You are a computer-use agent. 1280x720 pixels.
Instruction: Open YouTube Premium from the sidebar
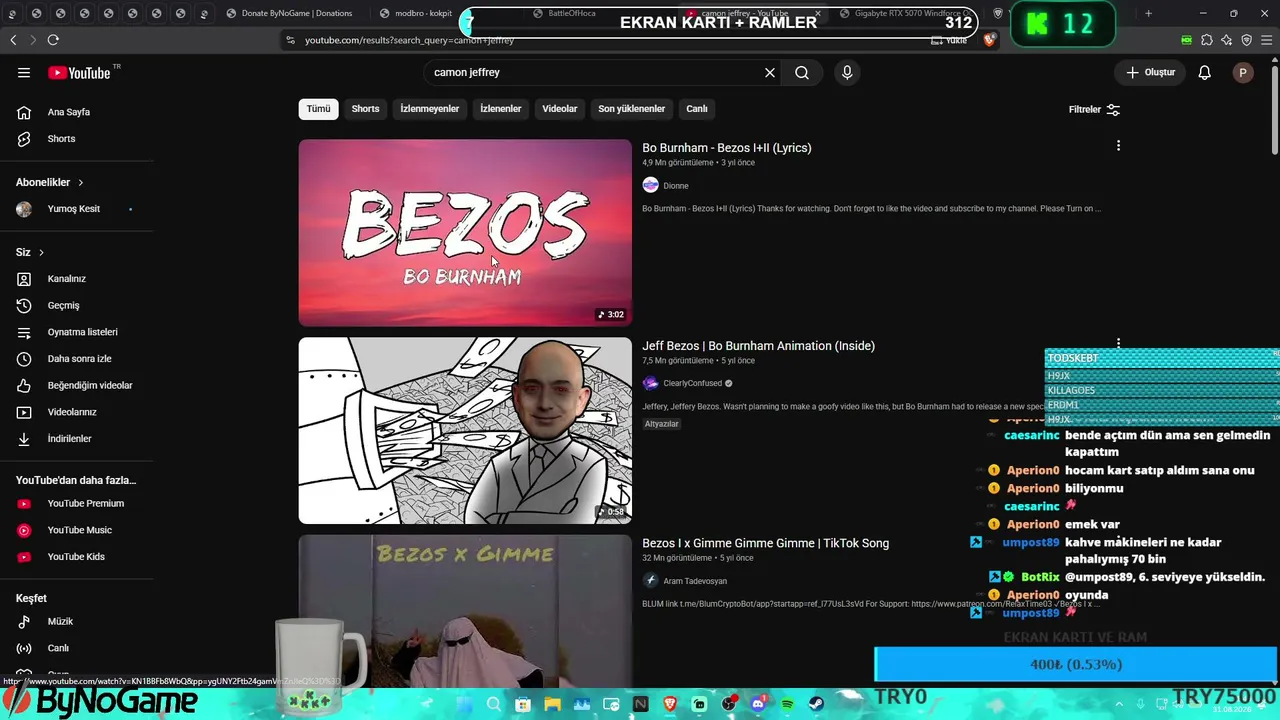coord(85,504)
